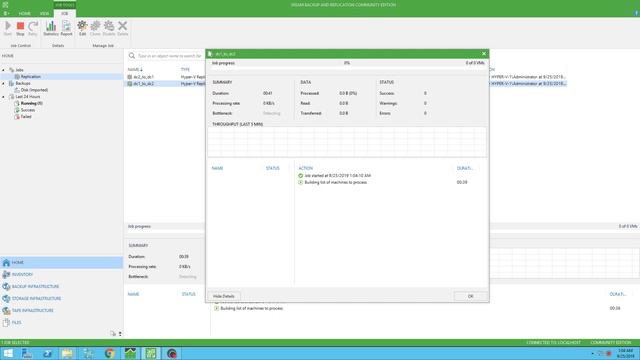640x360 pixels.
Task: Open job Statistics from the ribbon
Action: (51, 29)
